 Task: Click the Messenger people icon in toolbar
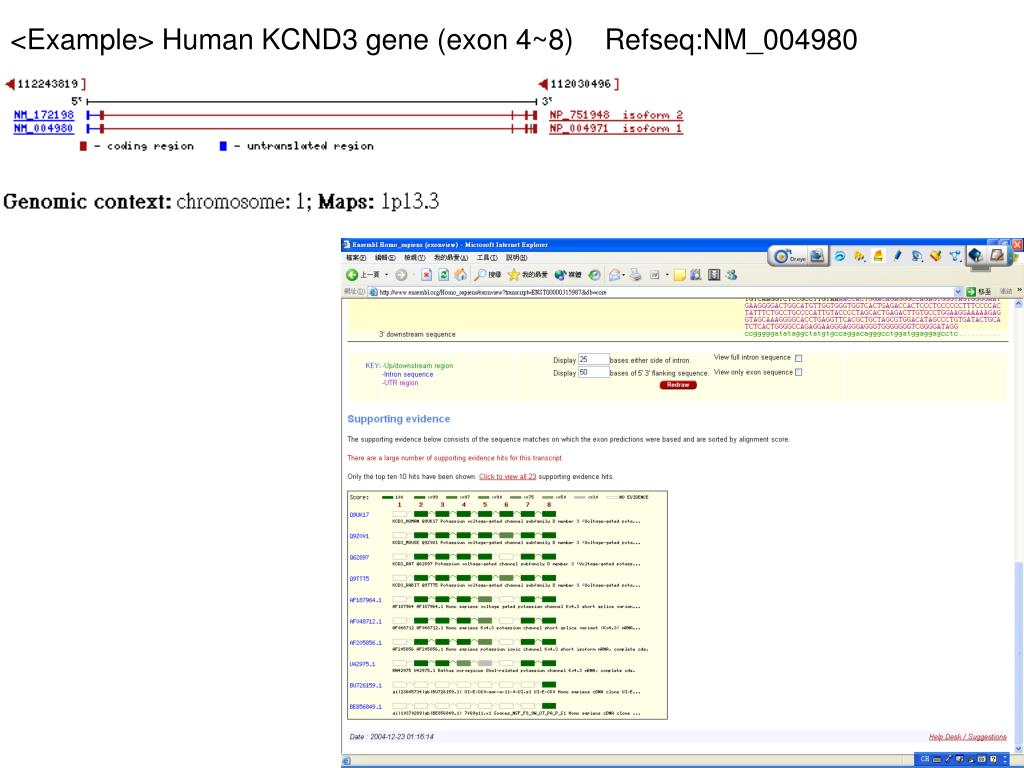(731, 275)
